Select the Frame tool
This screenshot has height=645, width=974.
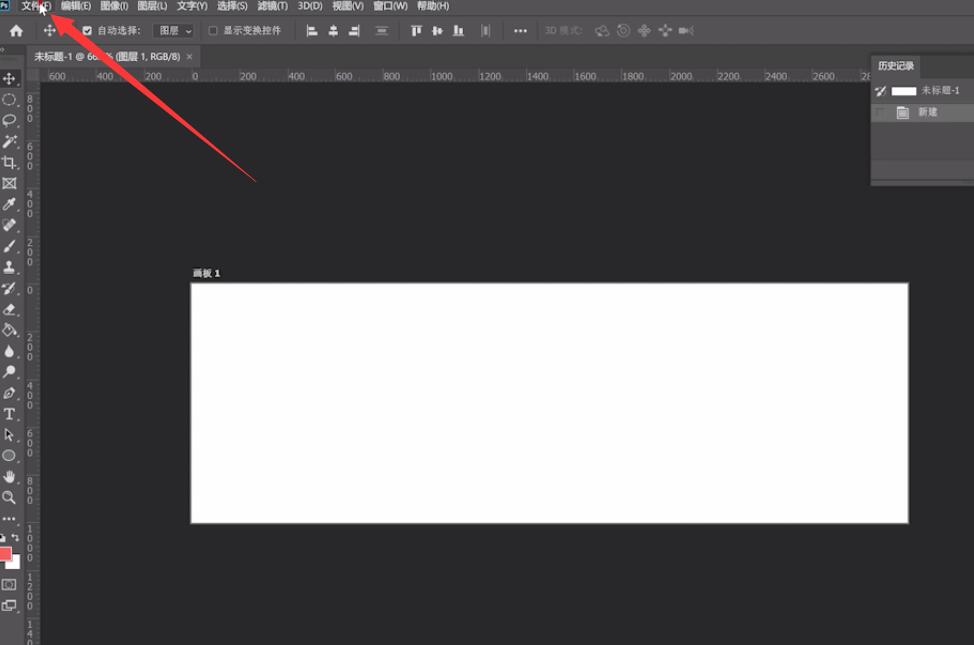9,183
